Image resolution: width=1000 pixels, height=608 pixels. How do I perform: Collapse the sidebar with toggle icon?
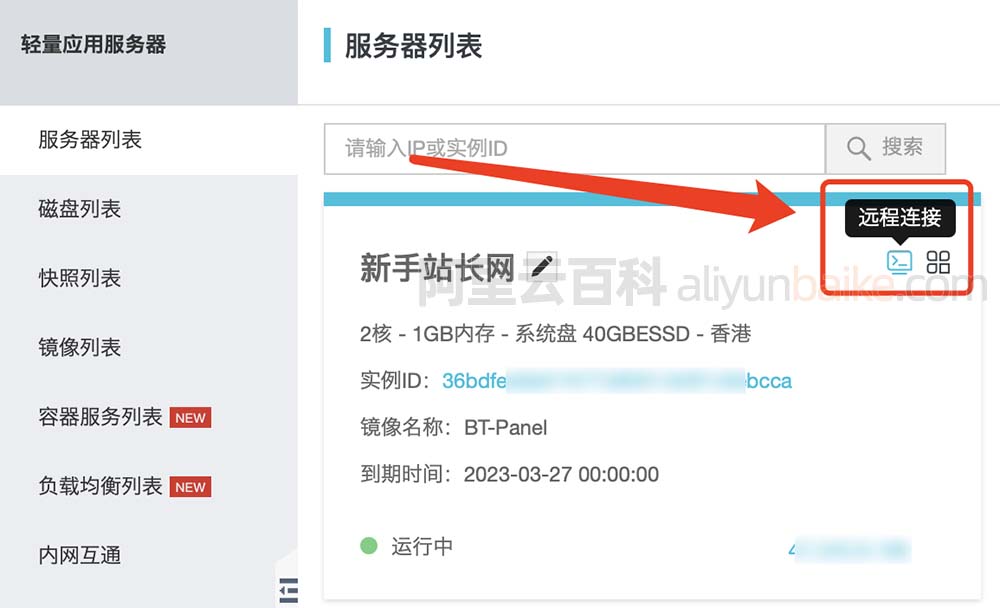coord(289,590)
